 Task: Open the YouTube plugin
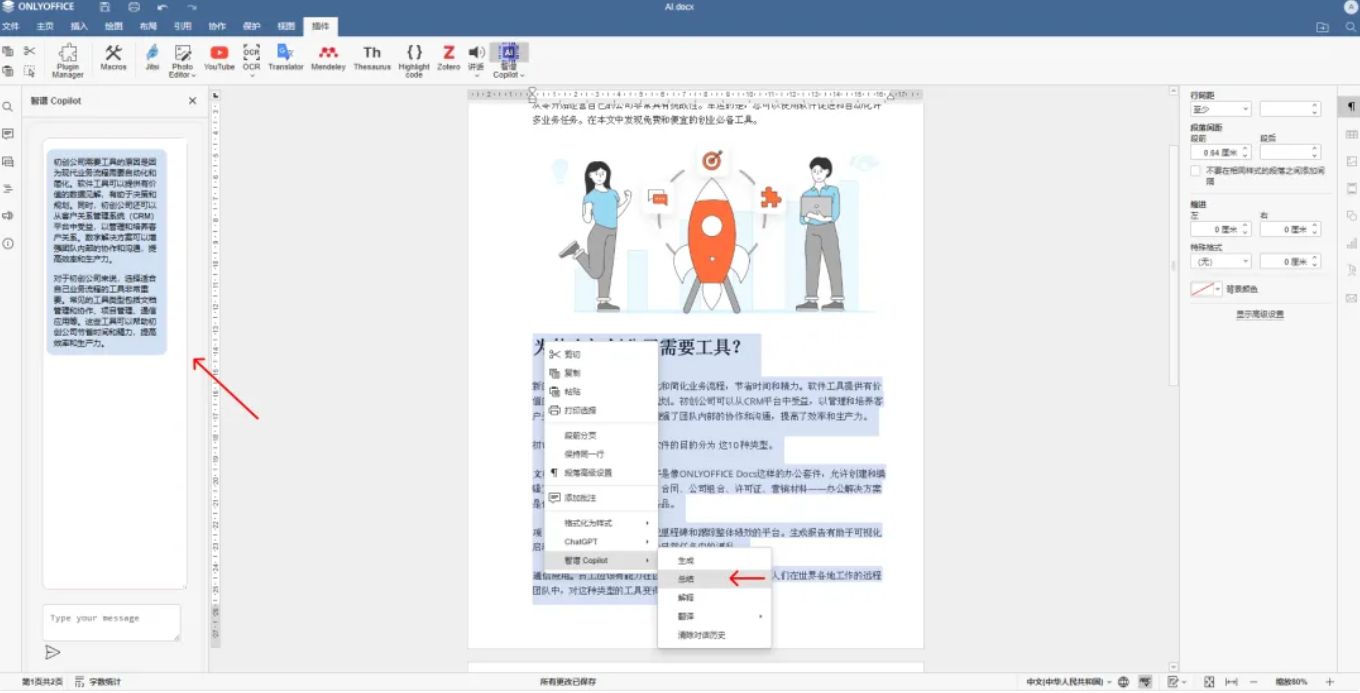pyautogui.click(x=219, y=58)
